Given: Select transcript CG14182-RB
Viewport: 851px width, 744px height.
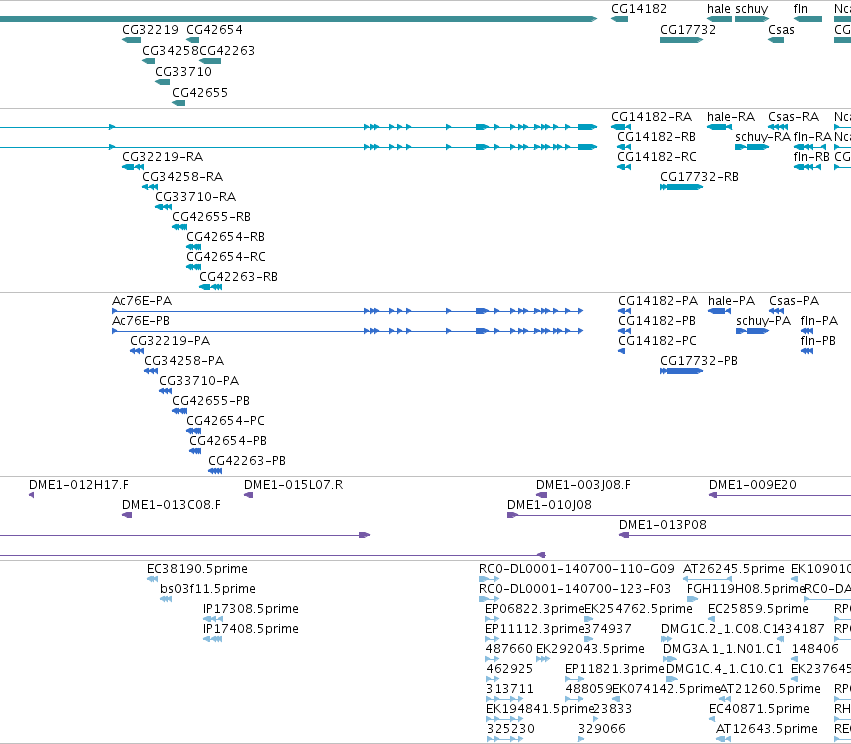Looking at the screenshot, I should (656, 137).
